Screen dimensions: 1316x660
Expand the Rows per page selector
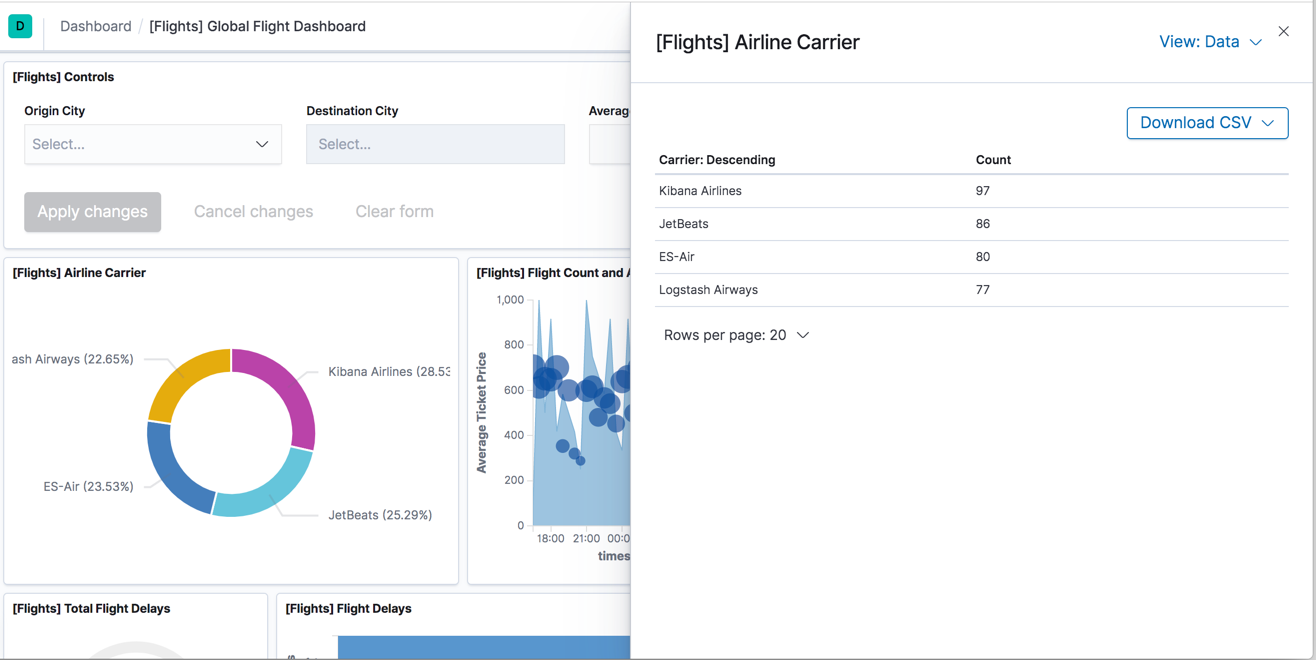[736, 335]
